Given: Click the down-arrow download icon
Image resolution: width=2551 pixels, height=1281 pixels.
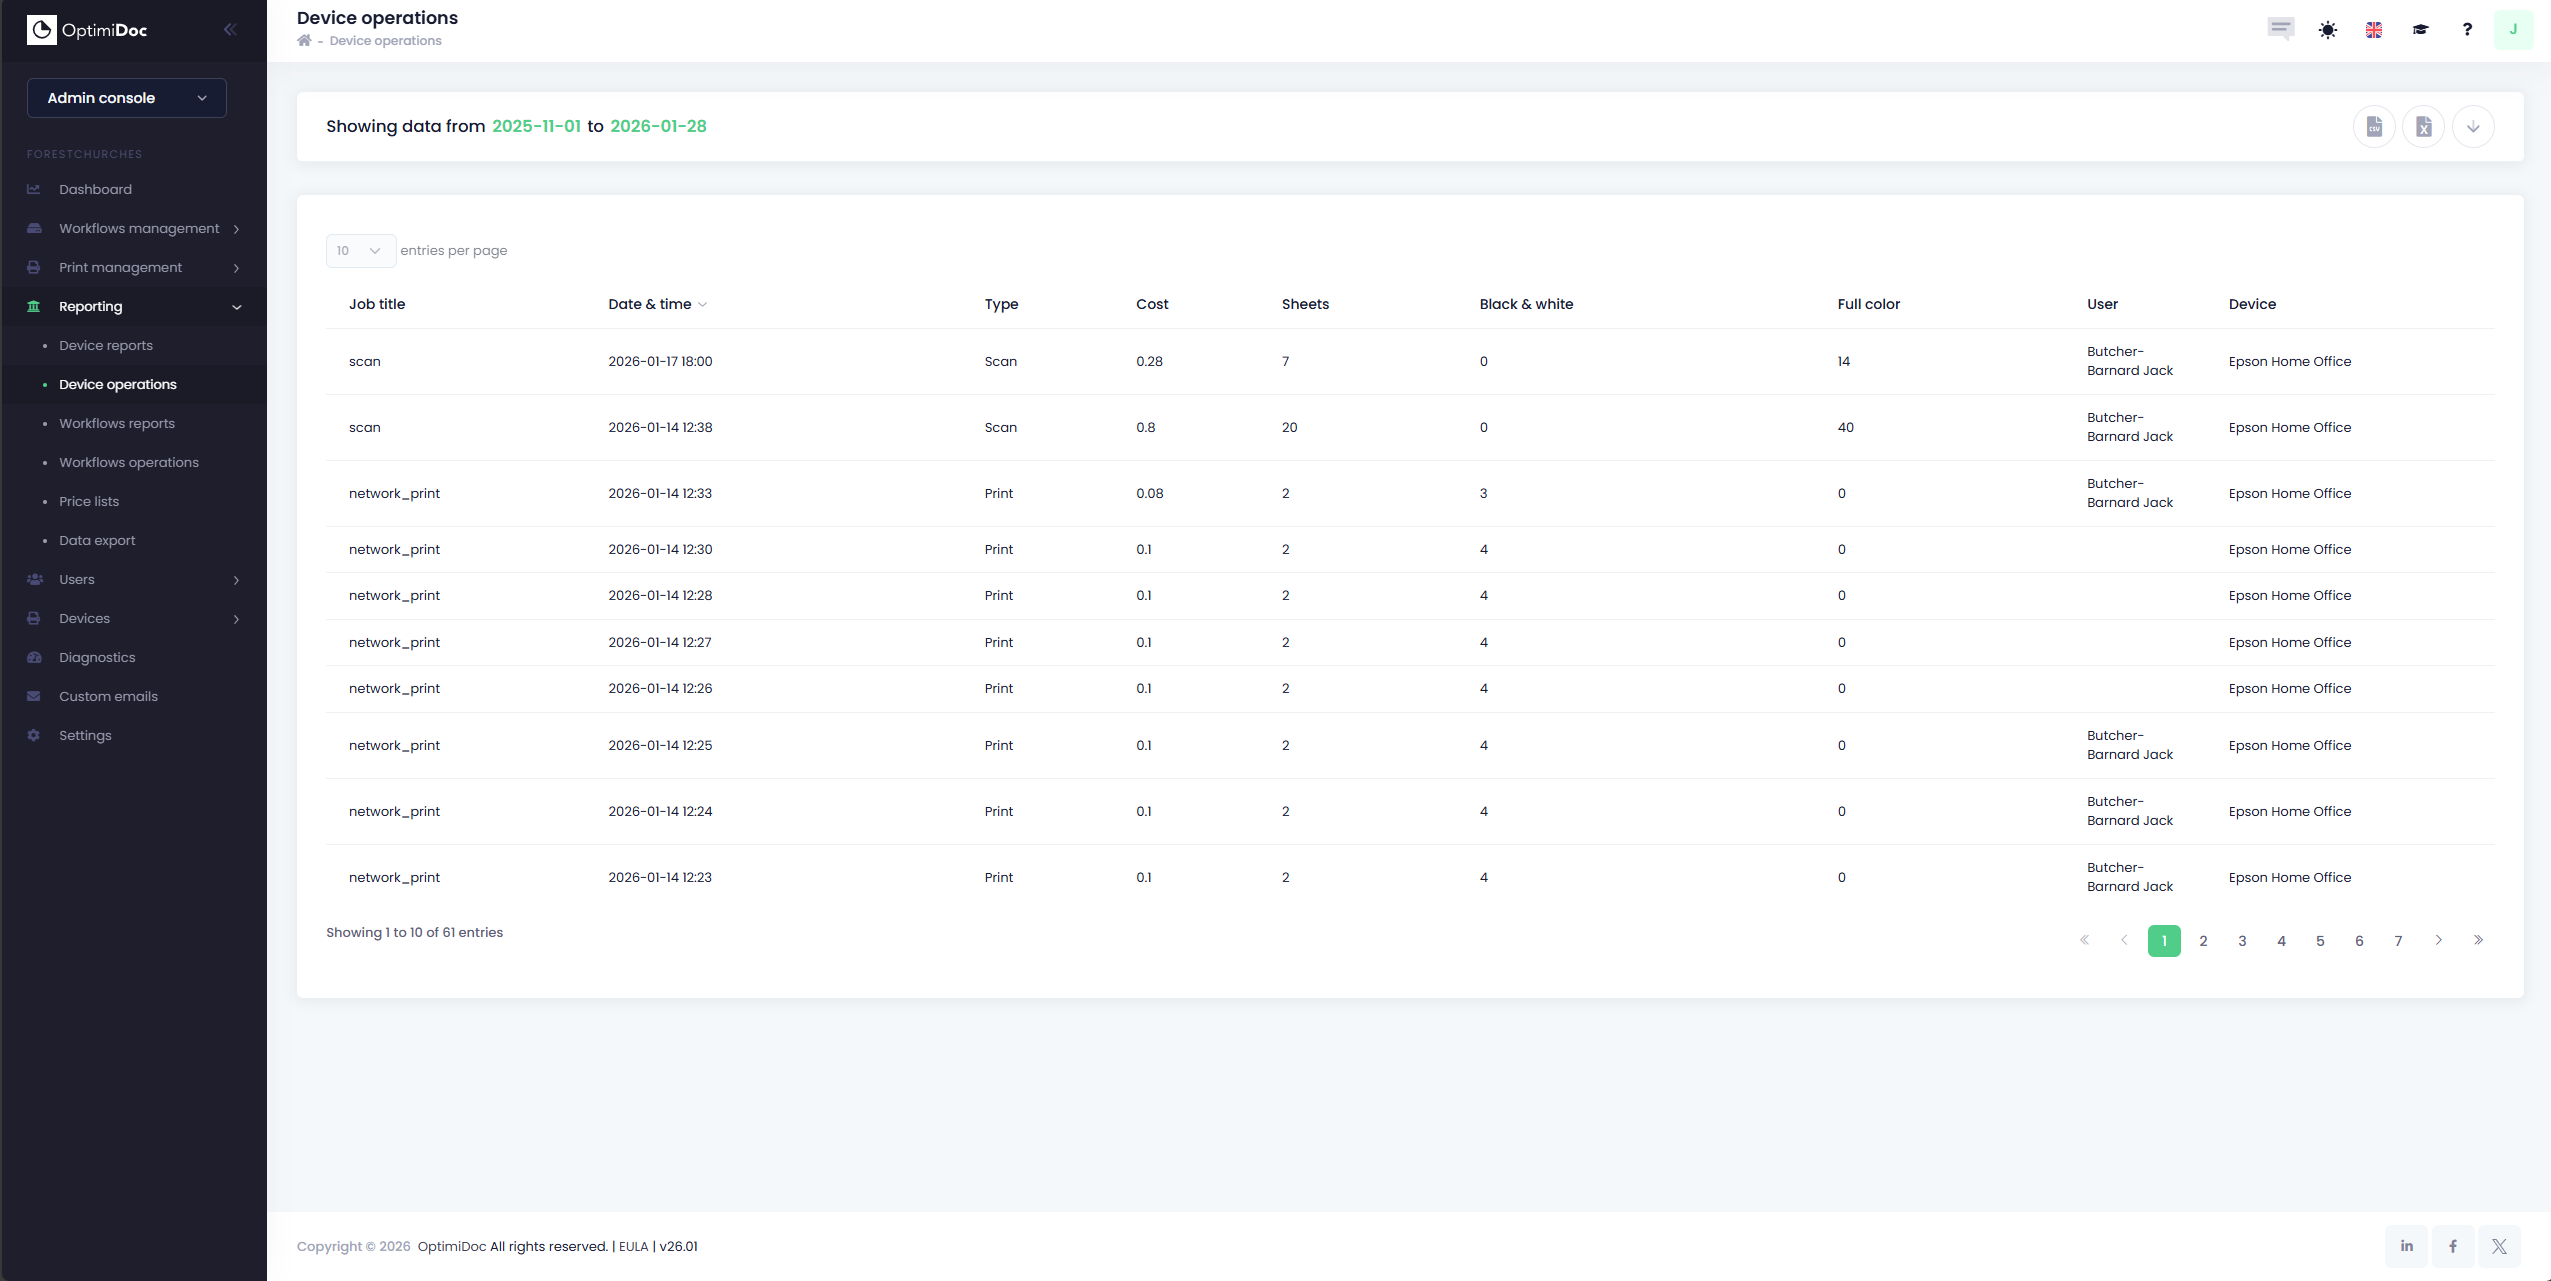Looking at the screenshot, I should [x=2473, y=127].
